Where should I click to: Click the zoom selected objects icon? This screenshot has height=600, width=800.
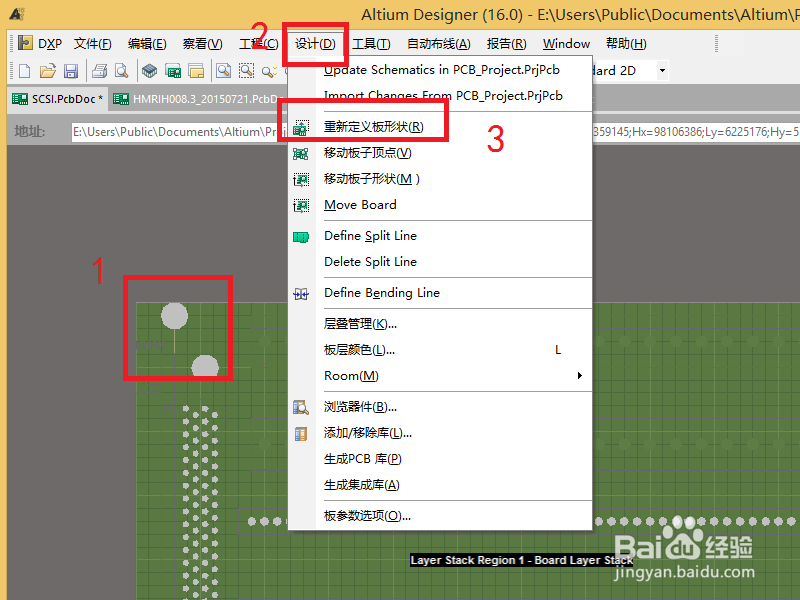pyautogui.click(x=269, y=71)
